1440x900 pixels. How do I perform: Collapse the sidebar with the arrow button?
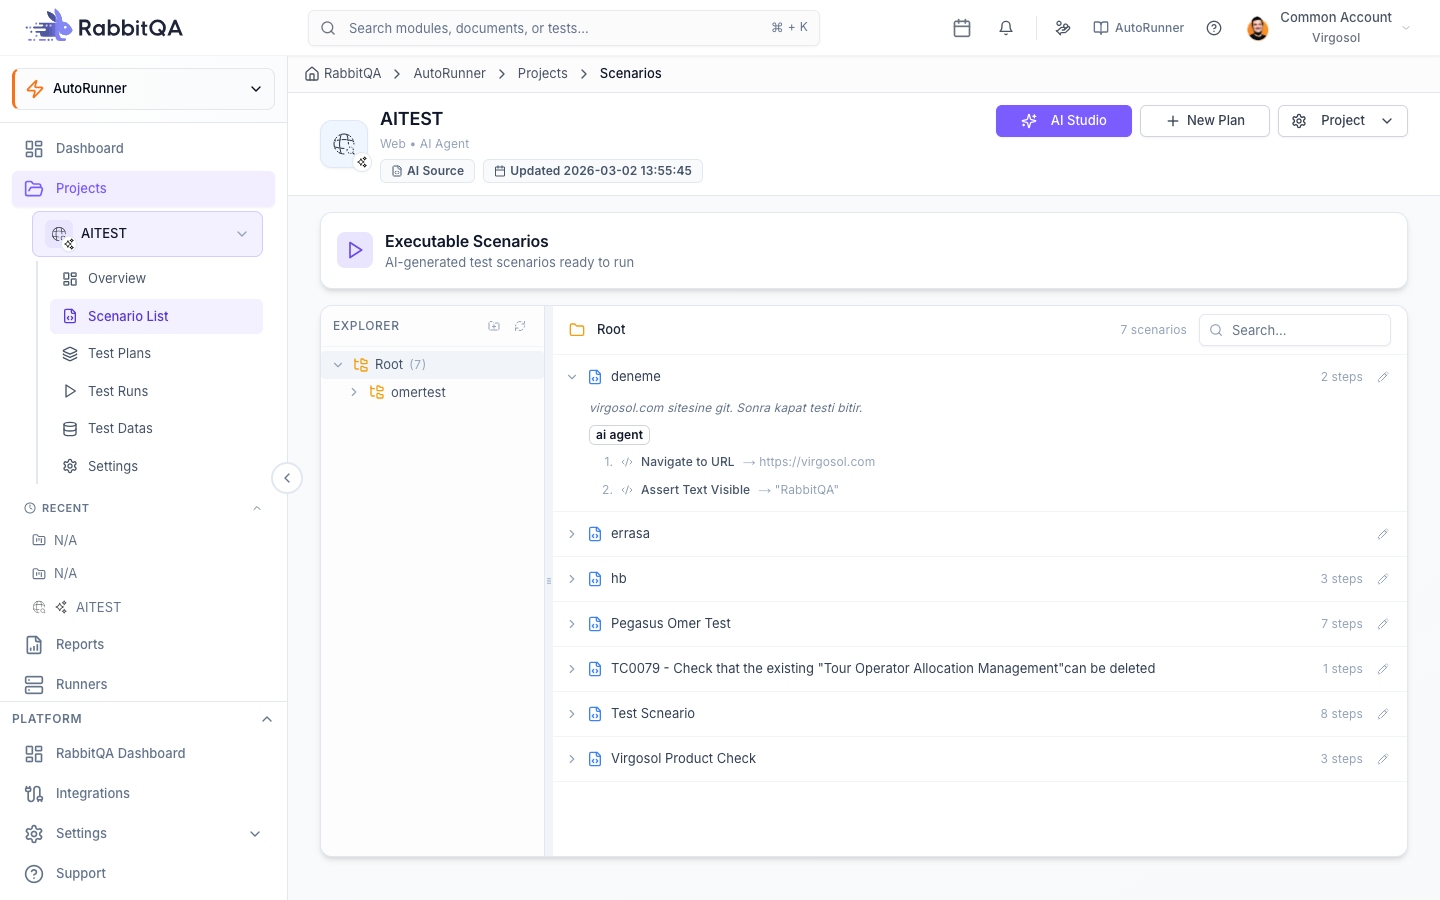point(287,478)
